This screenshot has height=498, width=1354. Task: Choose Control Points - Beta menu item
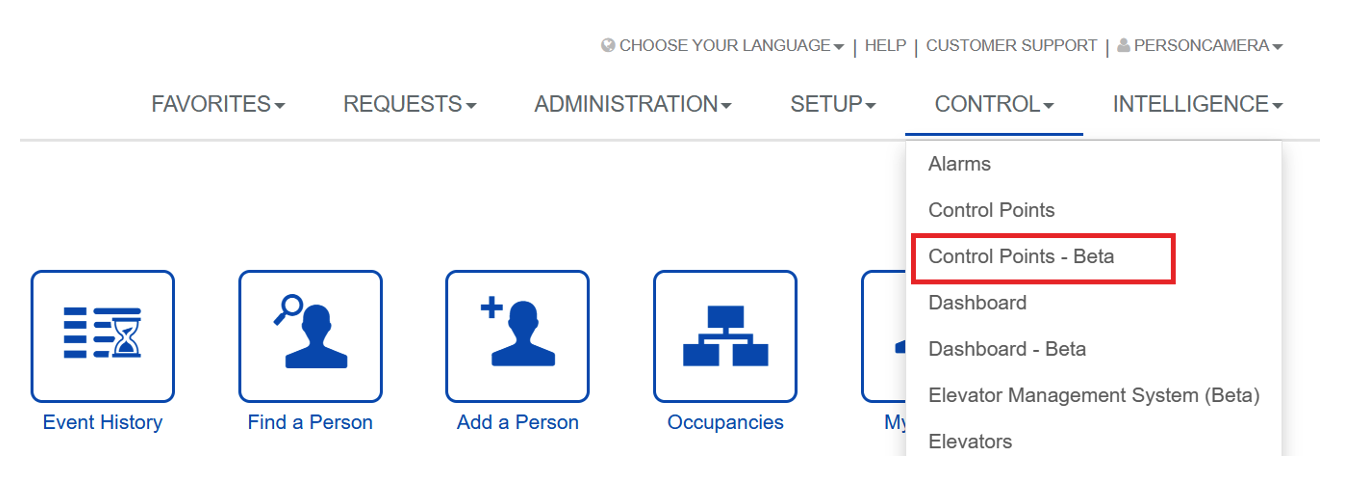pos(1021,257)
